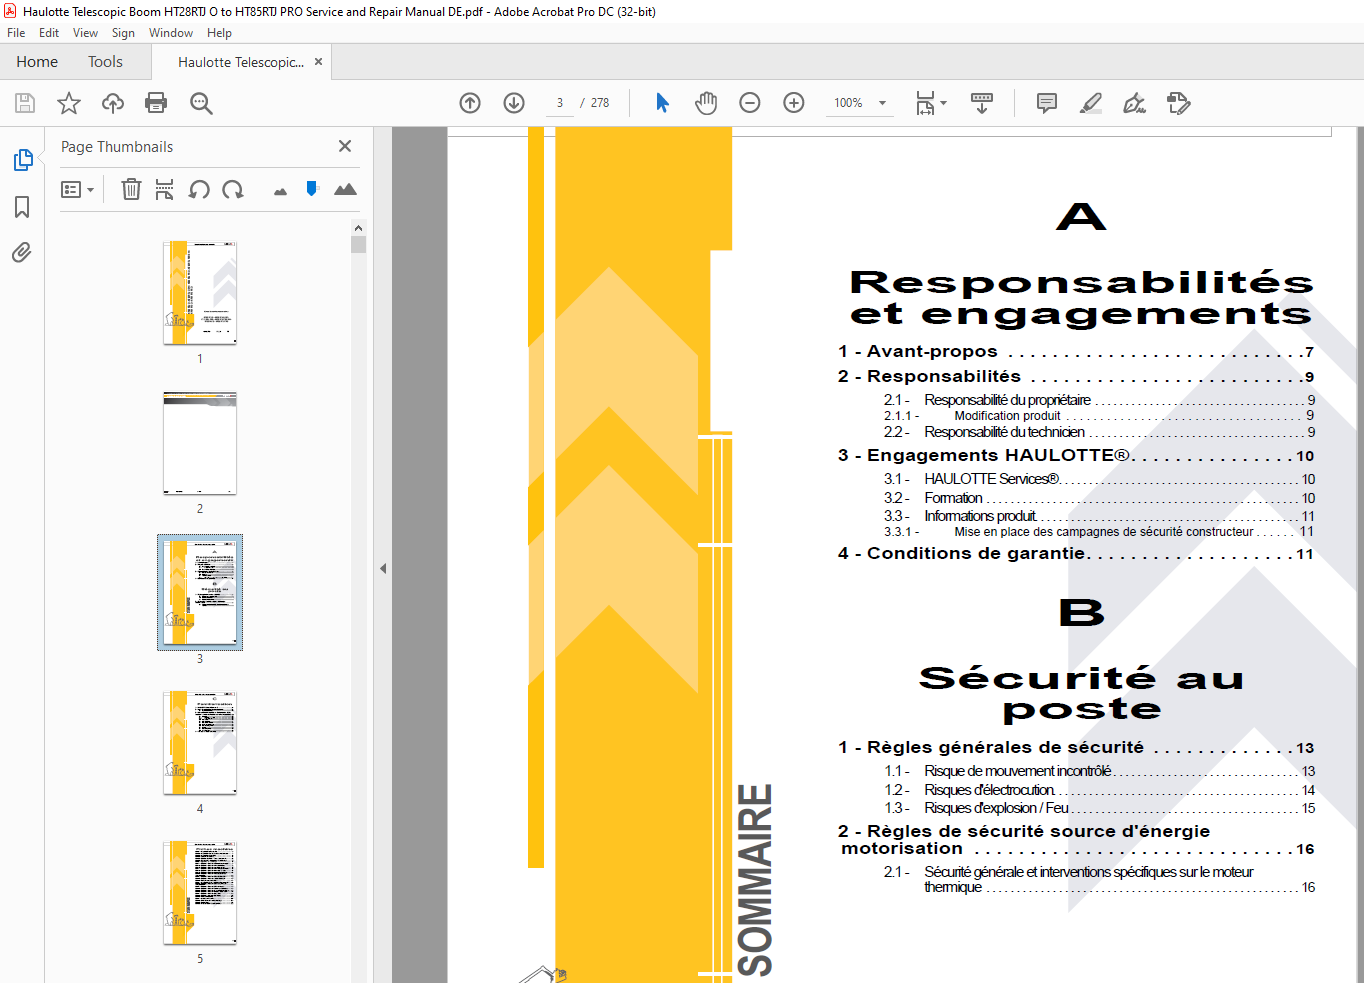
Task: Click 'Informations produit' contents line
Action: point(1099,516)
